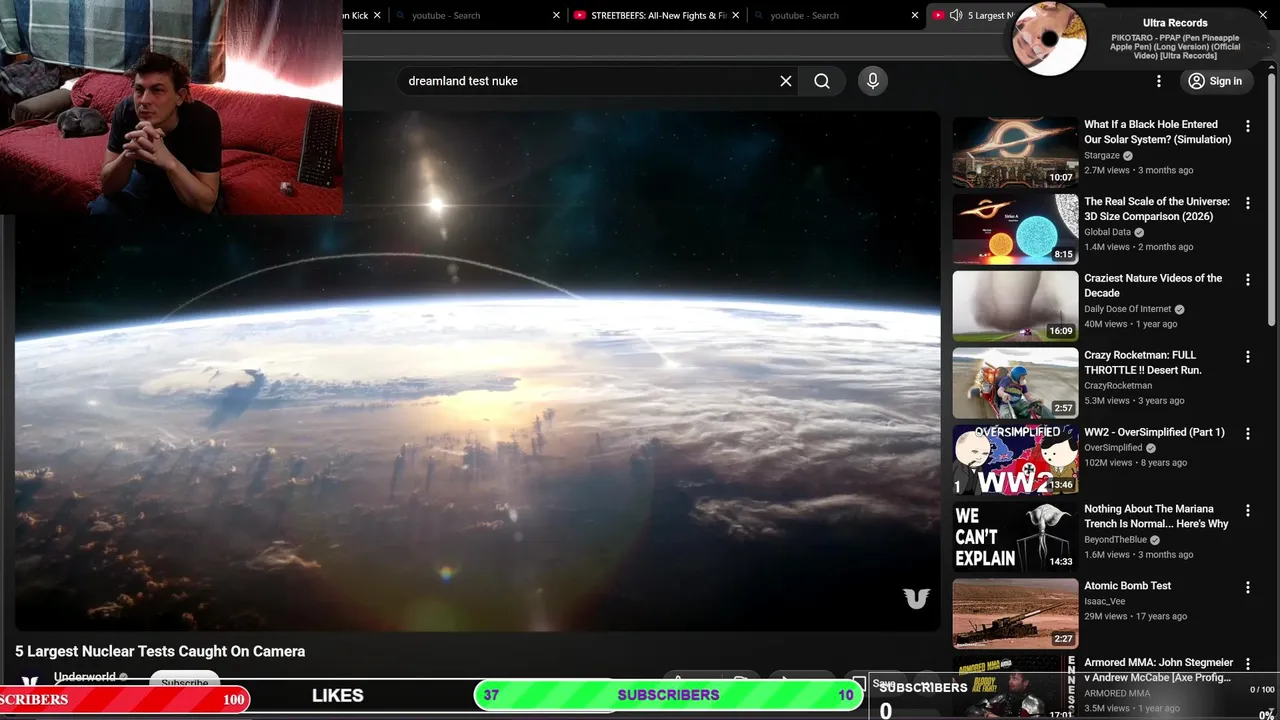The height and width of the screenshot is (720, 1280).
Task: Go to the BeyondTheBlue channel
Action: pyautogui.click(x=1115, y=540)
